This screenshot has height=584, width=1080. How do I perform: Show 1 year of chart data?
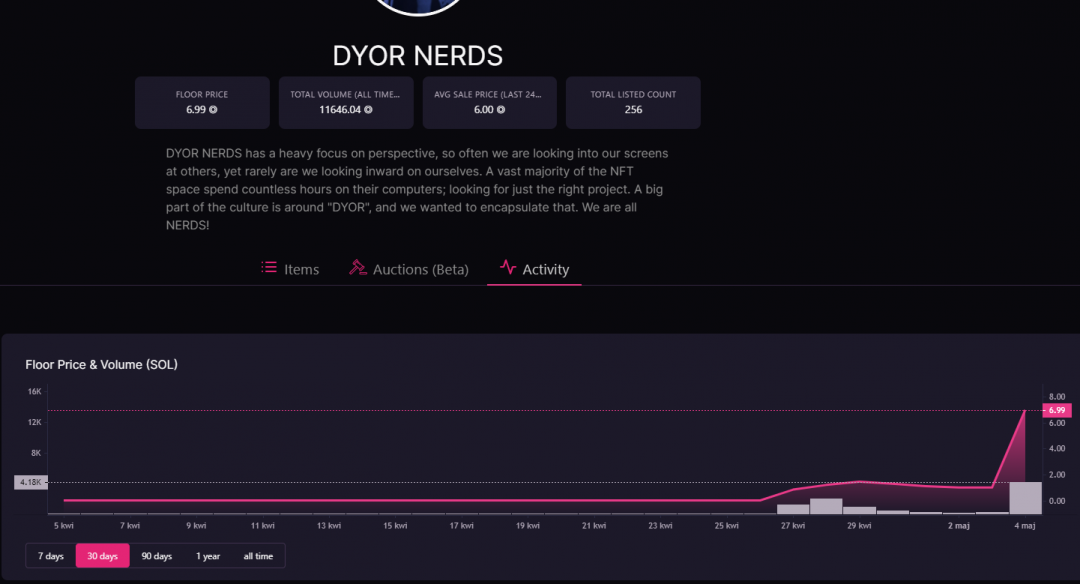pos(208,556)
